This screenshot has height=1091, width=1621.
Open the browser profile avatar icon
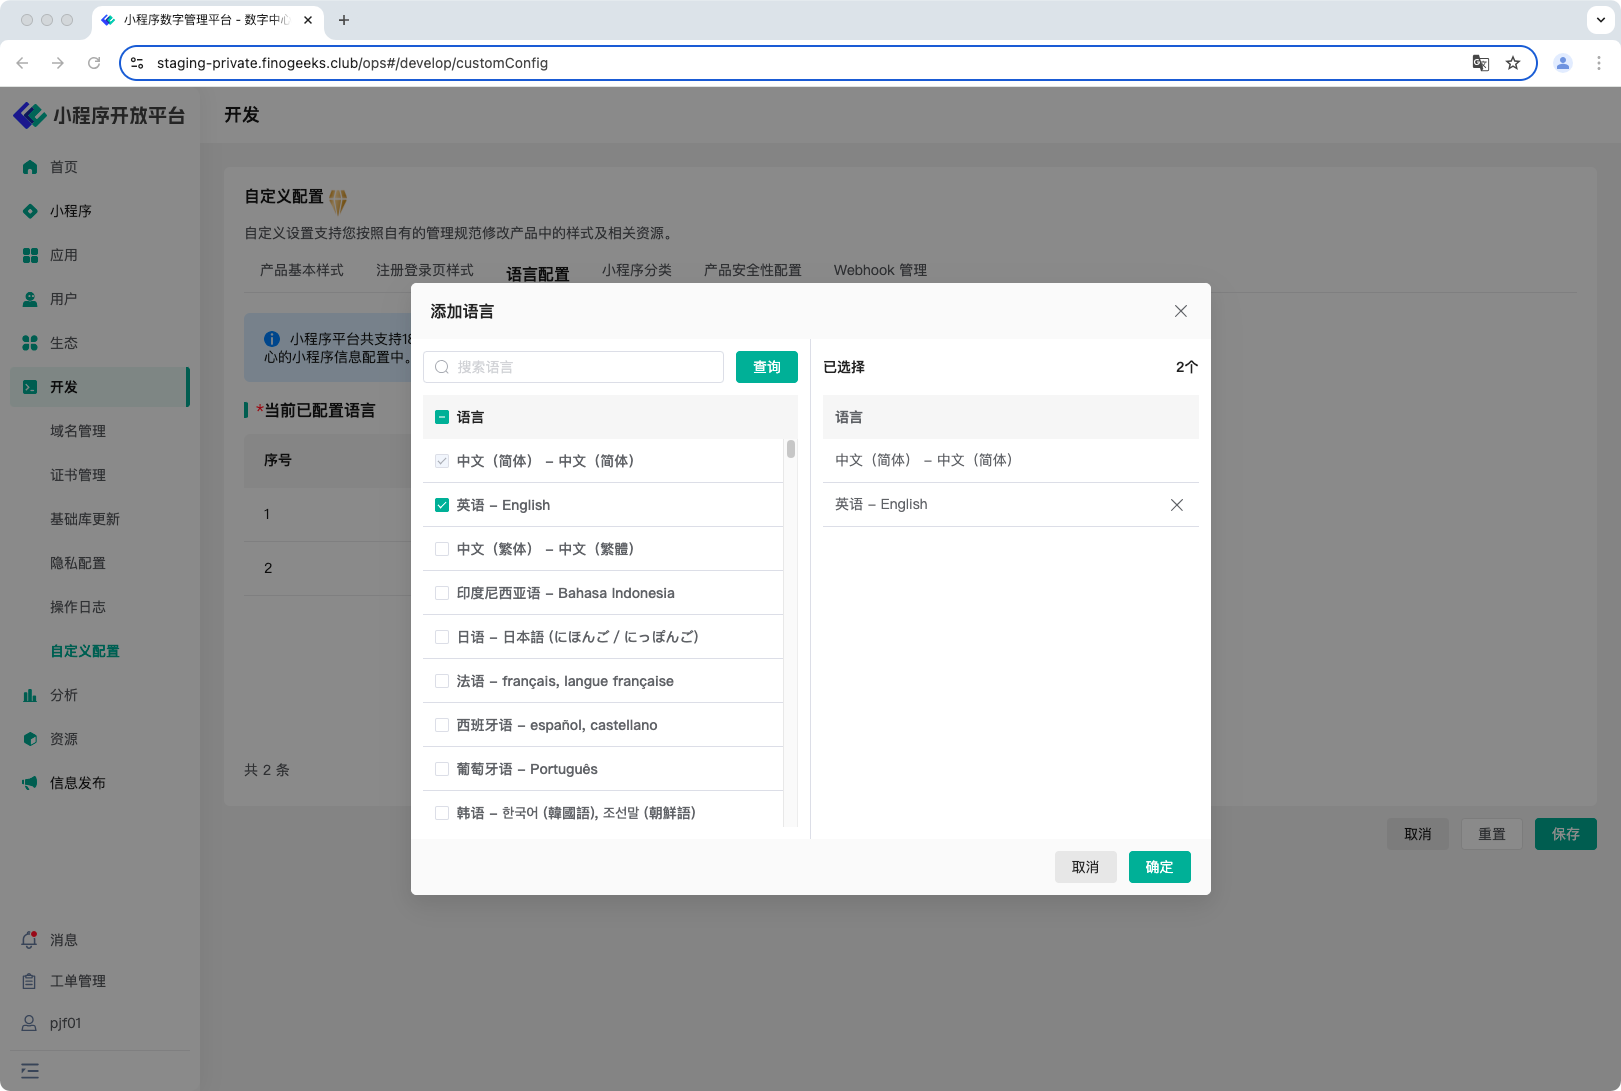[1562, 63]
